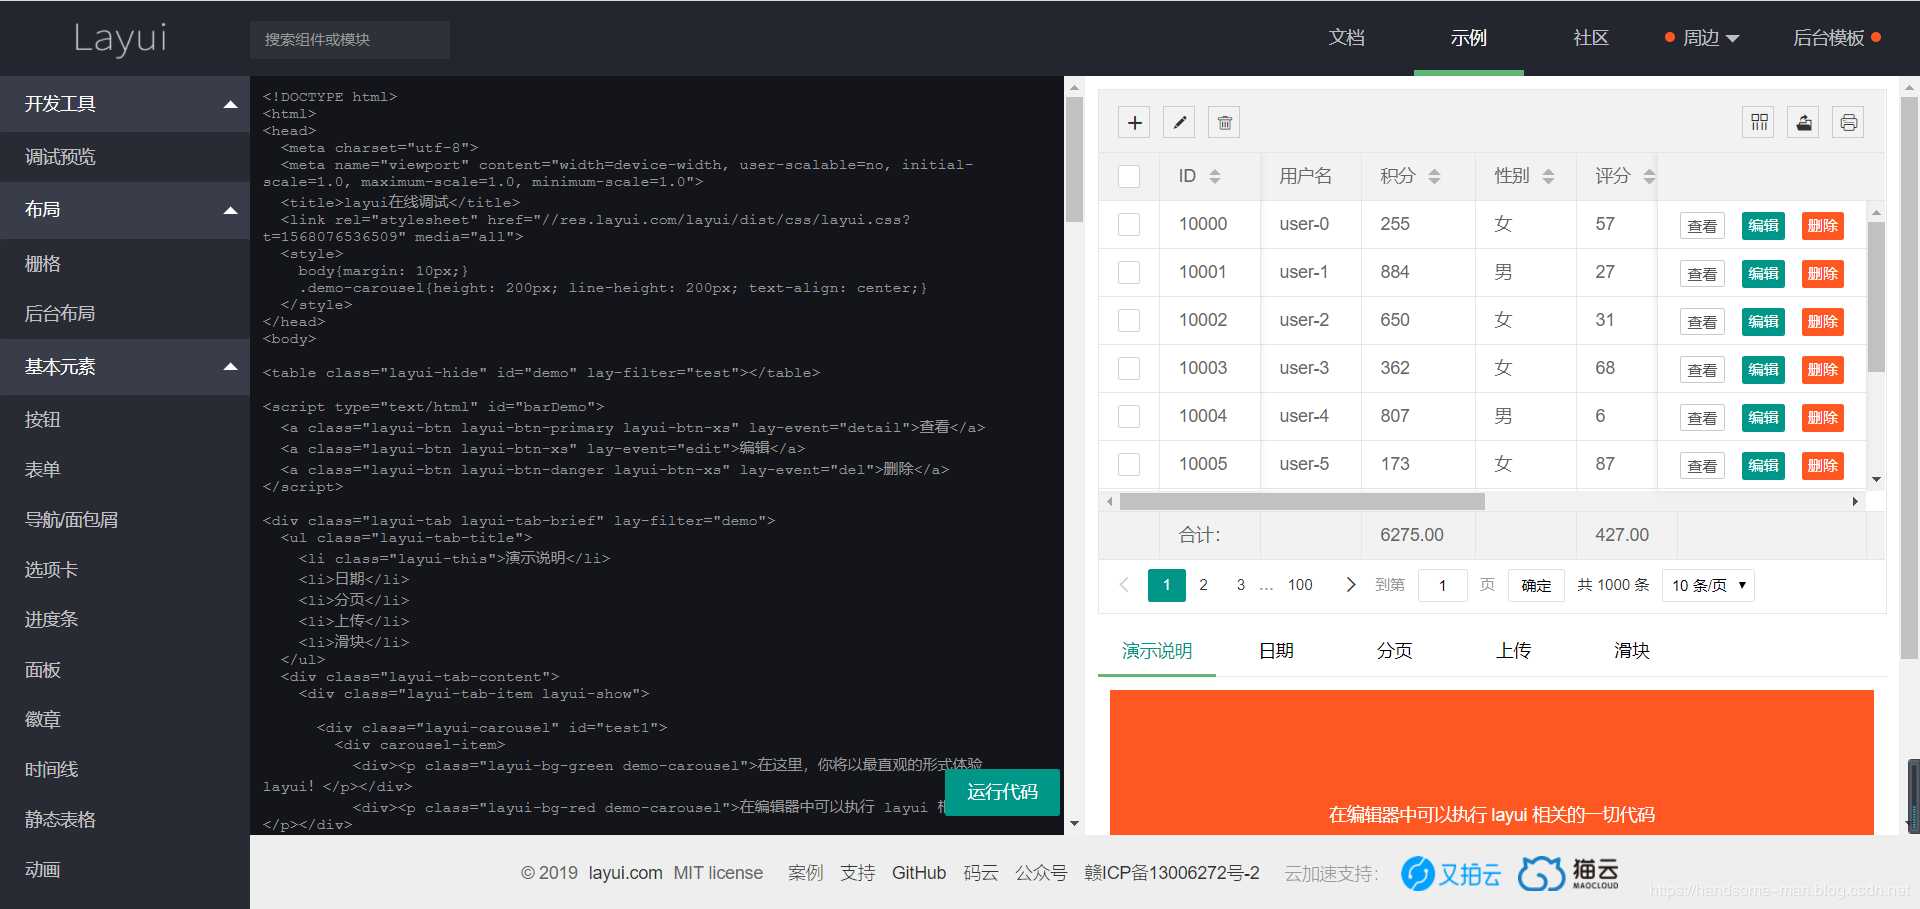Image resolution: width=1920 pixels, height=909 pixels.
Task: Click the trash delete toolbar icon
Action: [1225, 123]
